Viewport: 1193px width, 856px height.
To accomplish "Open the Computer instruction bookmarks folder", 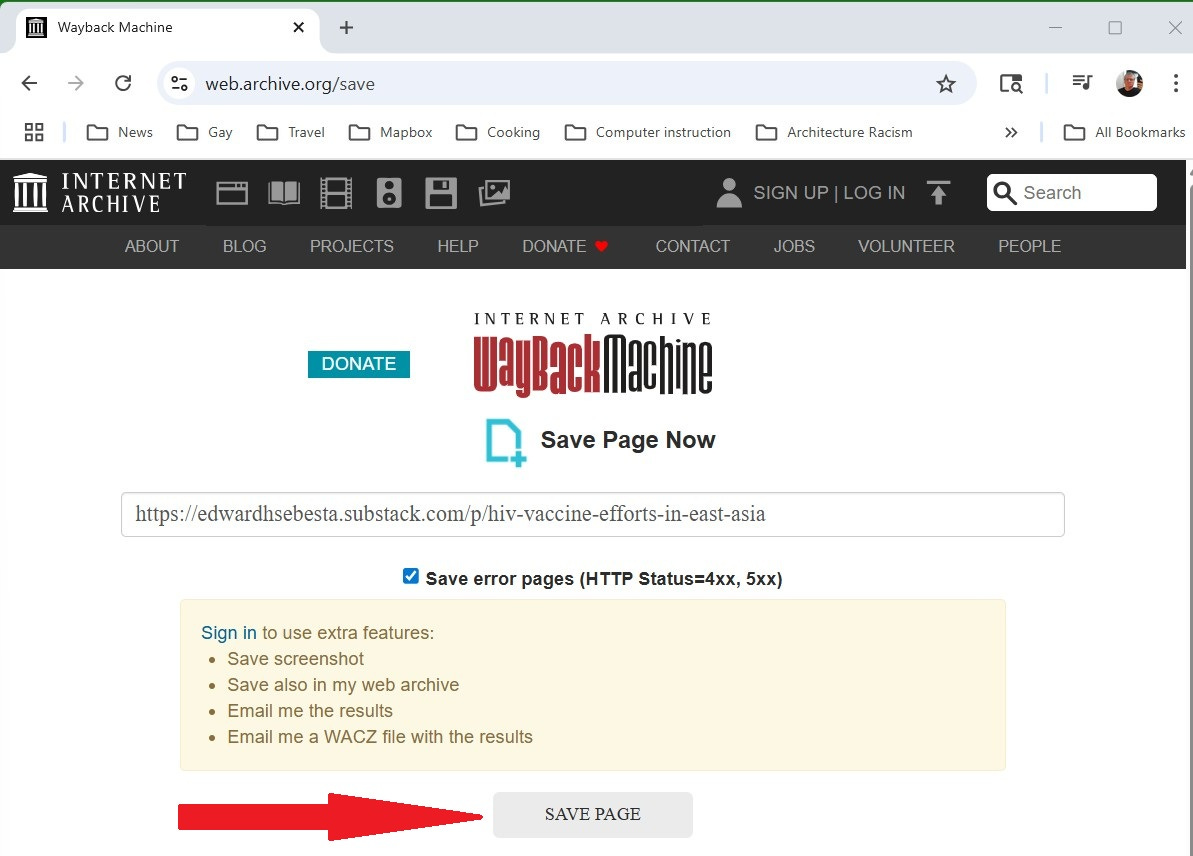I will (x=647, y=132).
